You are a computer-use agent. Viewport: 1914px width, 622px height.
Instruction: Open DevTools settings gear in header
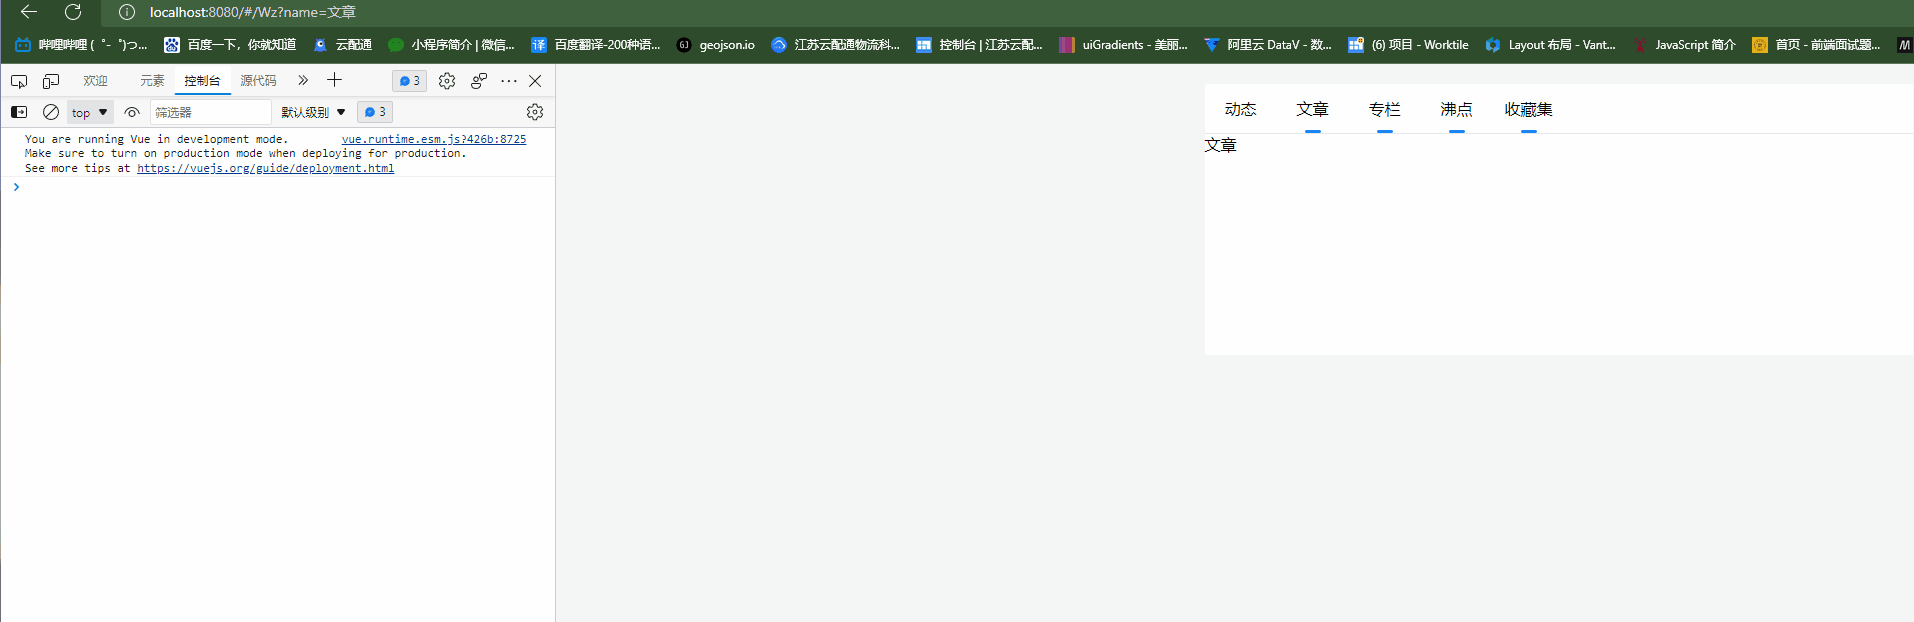(447, 81)
